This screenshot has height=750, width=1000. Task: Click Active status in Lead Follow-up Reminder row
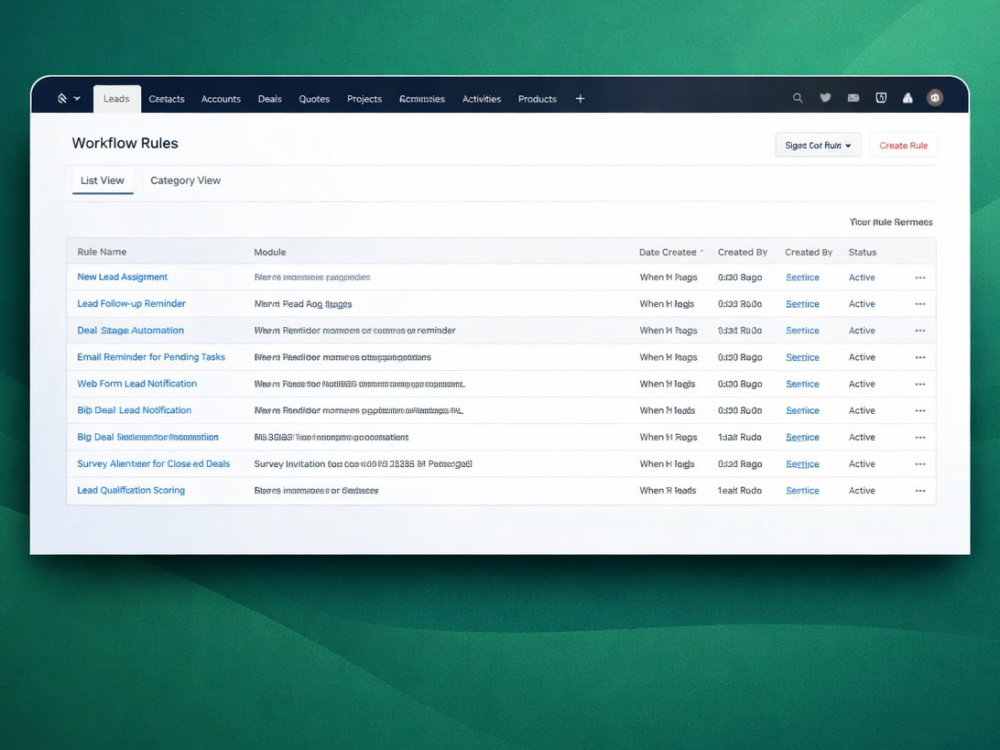coord(862,304)
